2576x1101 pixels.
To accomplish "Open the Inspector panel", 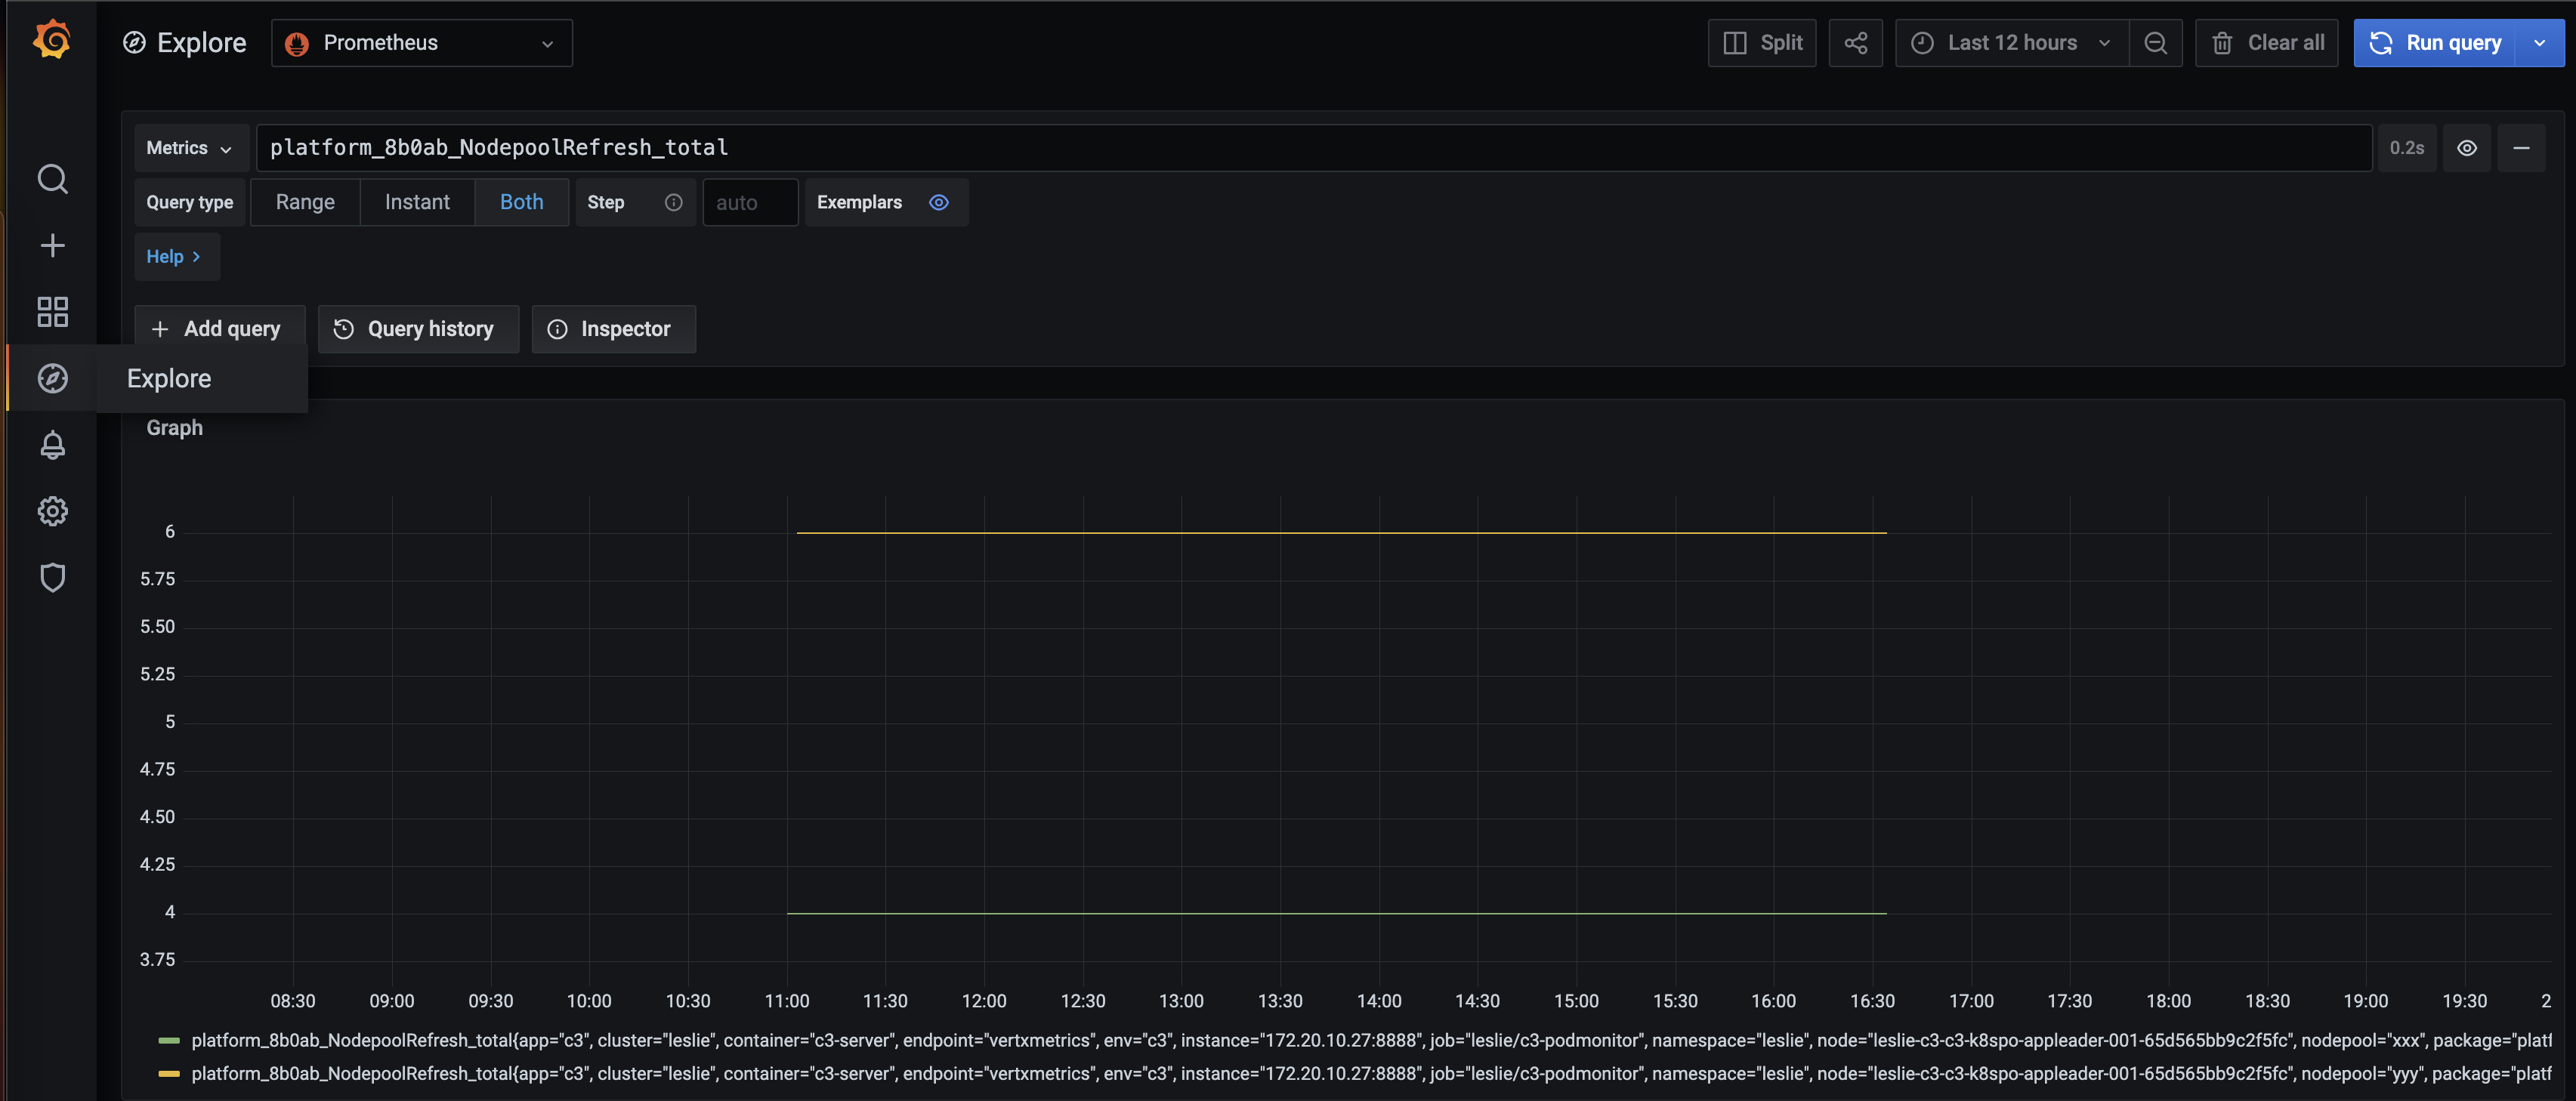I will [613, 329].
